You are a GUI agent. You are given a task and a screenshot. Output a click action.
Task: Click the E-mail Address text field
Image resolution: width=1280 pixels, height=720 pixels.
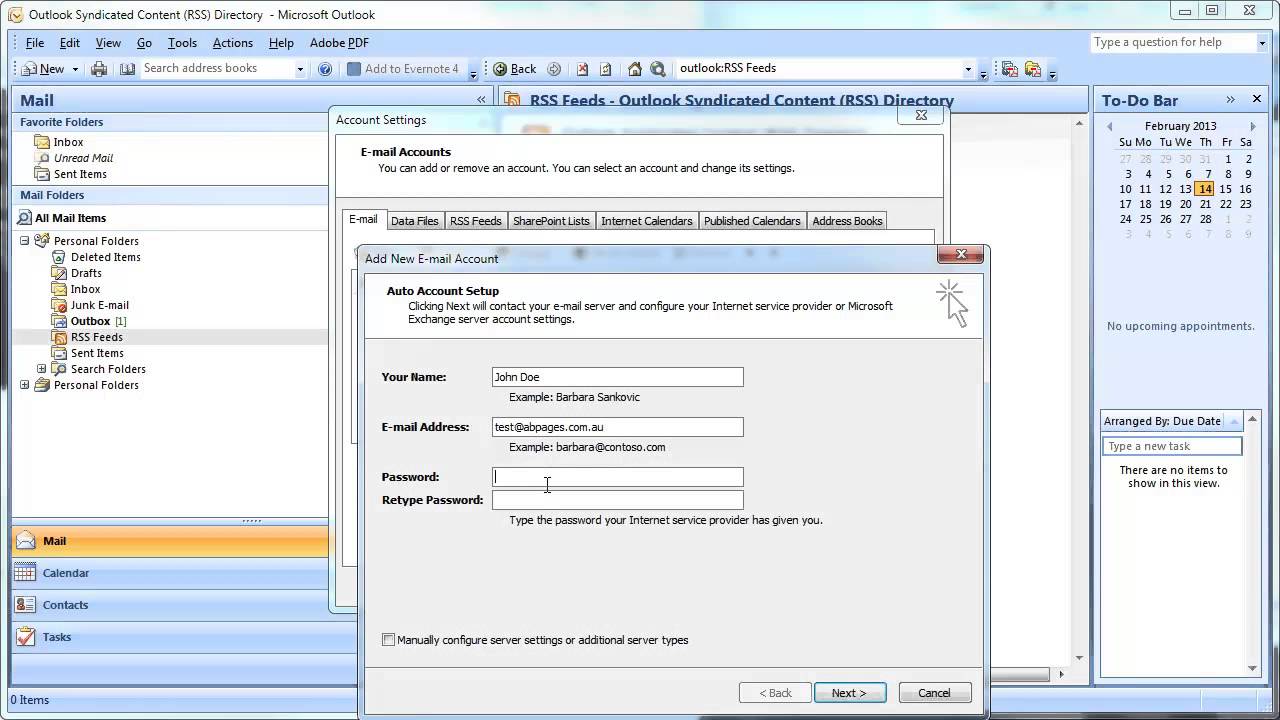click(618, 427)
